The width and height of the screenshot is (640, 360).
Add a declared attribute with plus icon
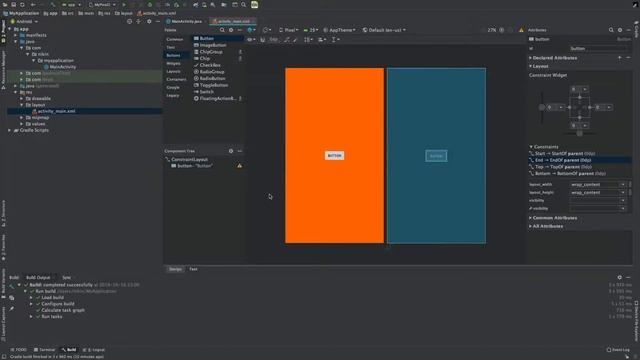pos(620,58)
